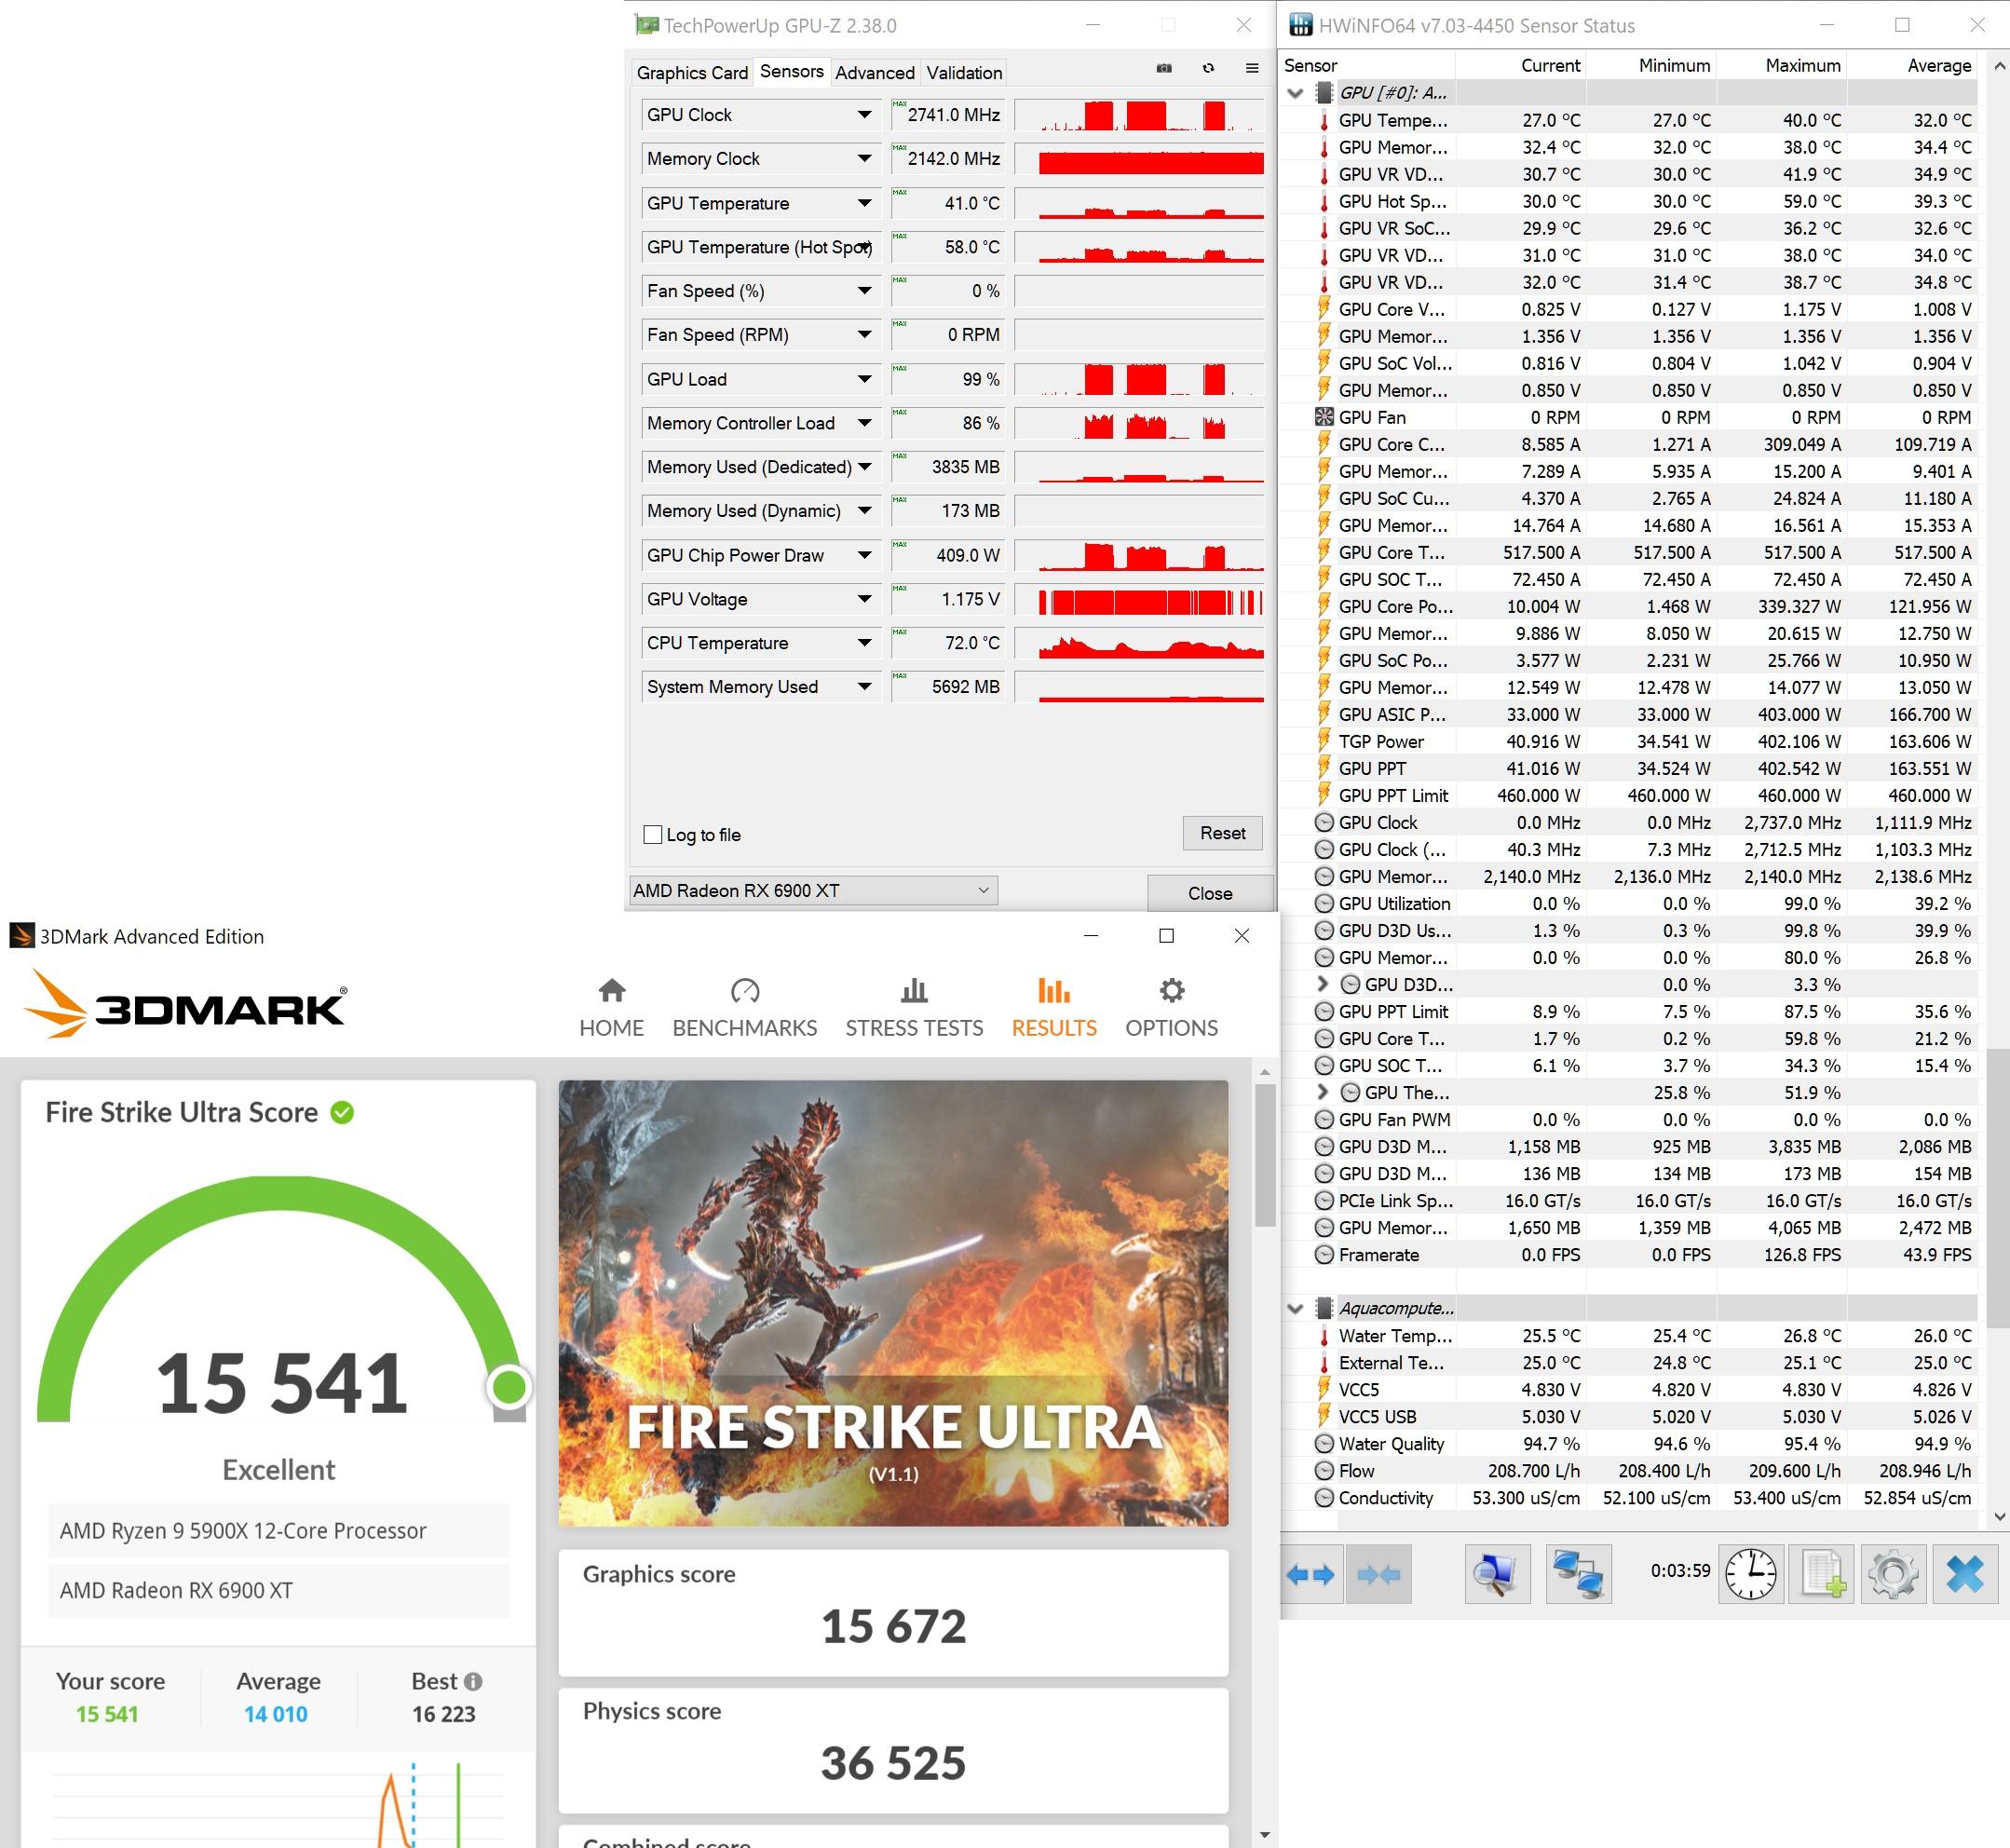
Task: Click HWiNFO magnifier monitor icon
Action: [x=1497, y=1575]
